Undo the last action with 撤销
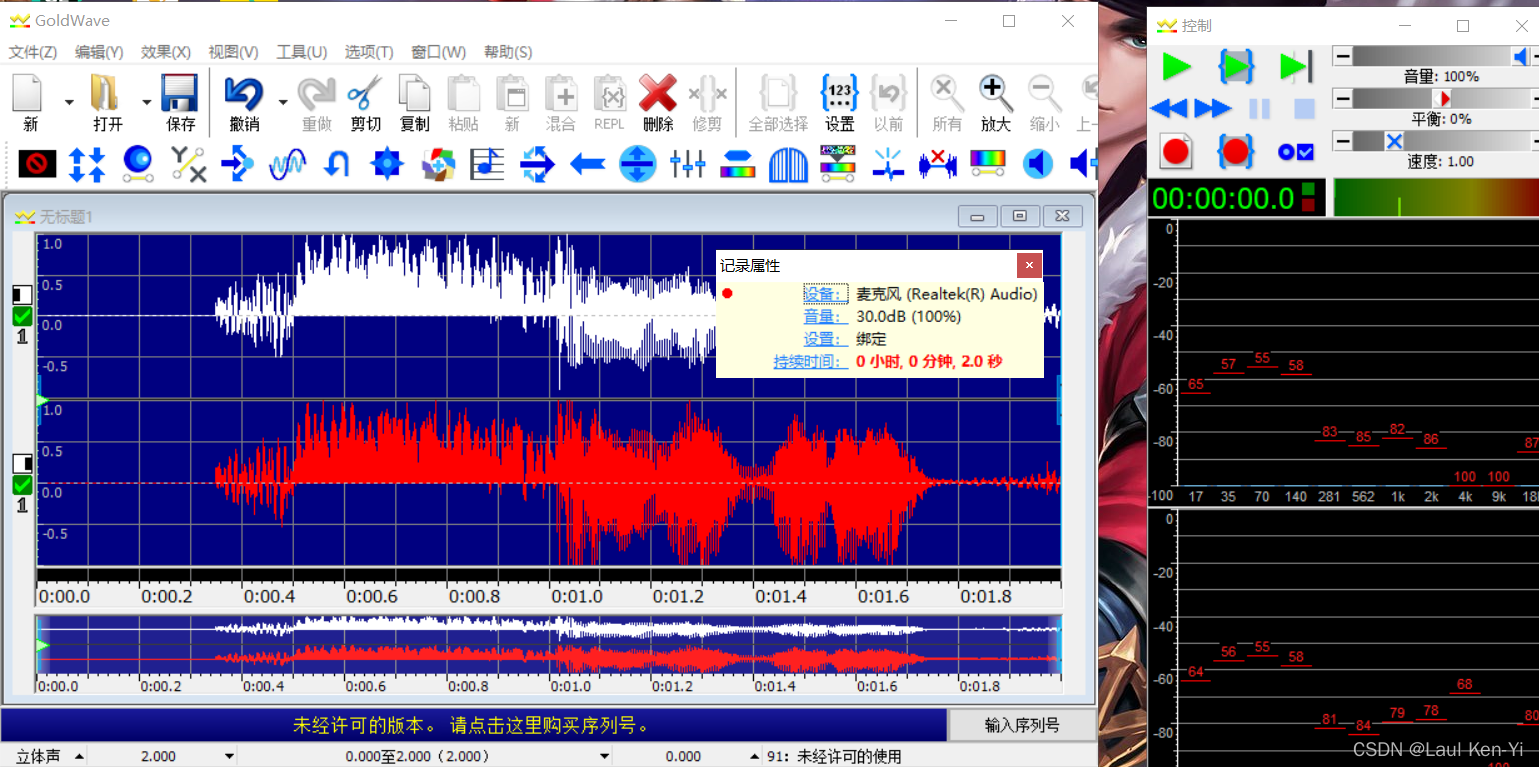The width and height of the screenshot is (1539, 767). pos(243,93)
